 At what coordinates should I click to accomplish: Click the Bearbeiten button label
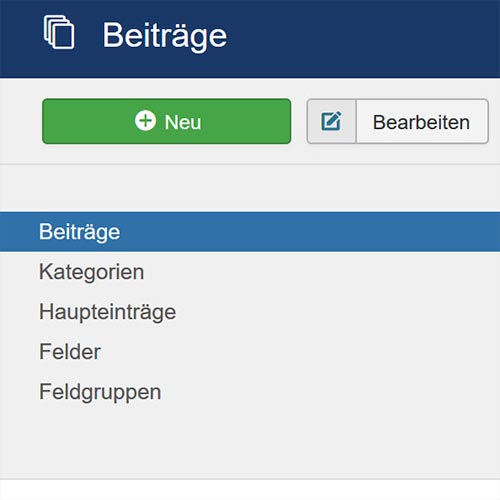click(x=421, y=122)
